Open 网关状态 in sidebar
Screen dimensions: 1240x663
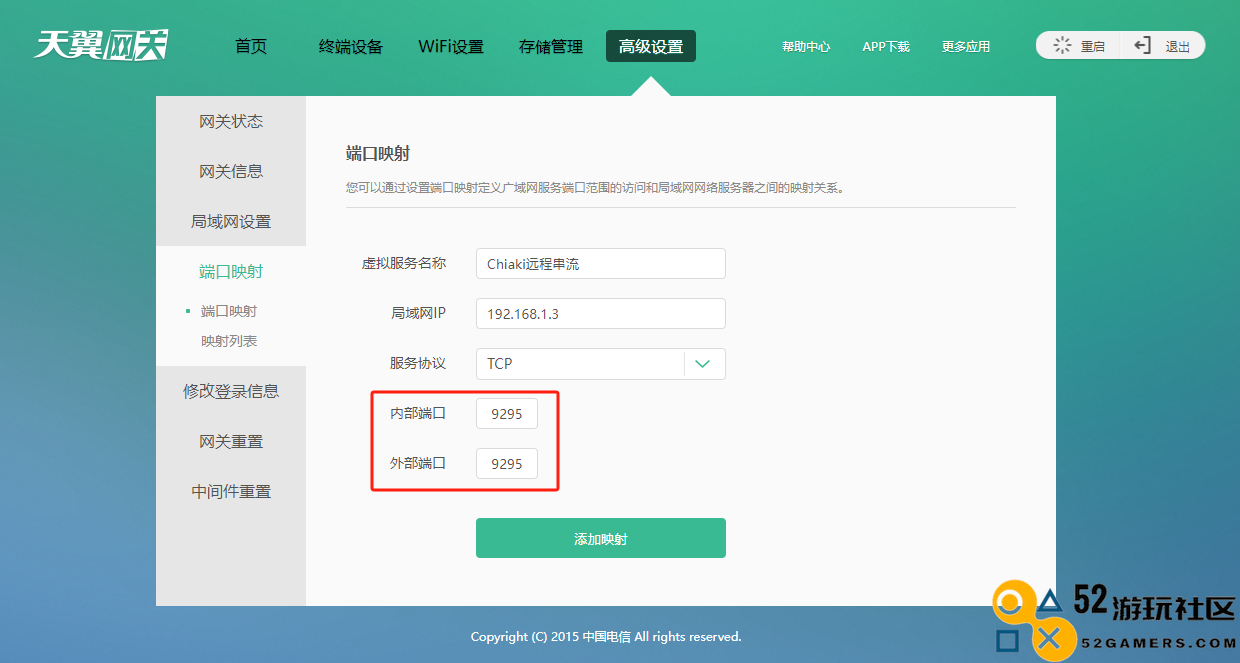coord(231,121)
